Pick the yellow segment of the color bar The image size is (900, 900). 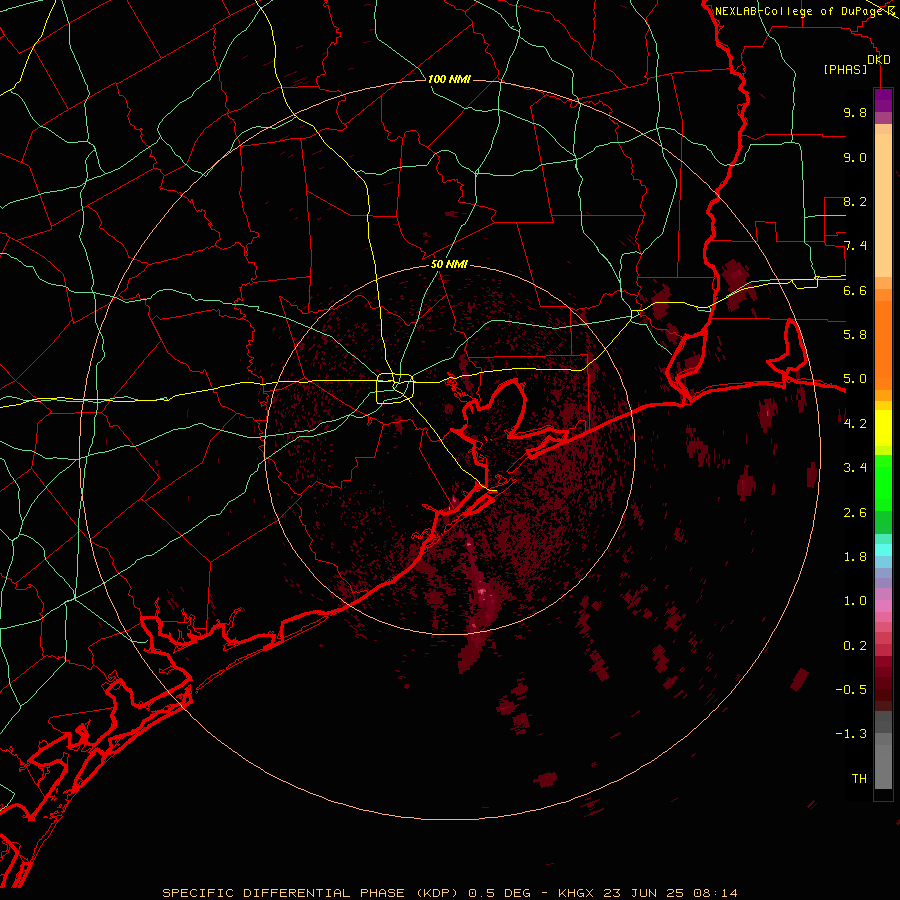883,428
